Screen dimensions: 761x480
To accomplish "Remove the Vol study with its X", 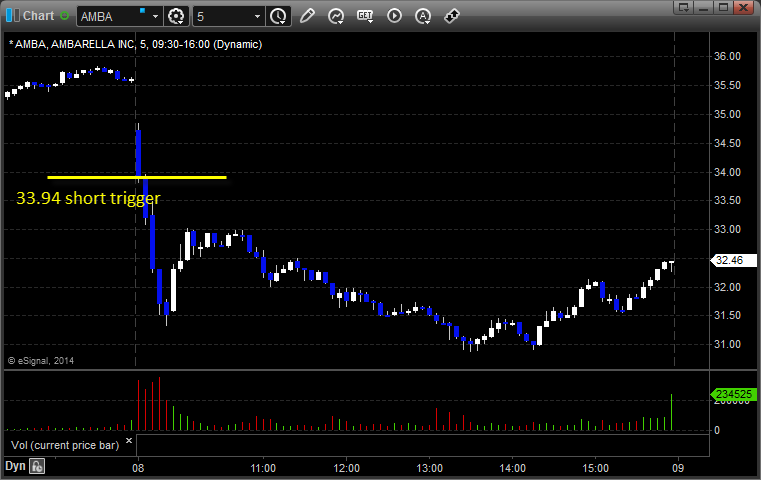I will click(x=129, y=441).
